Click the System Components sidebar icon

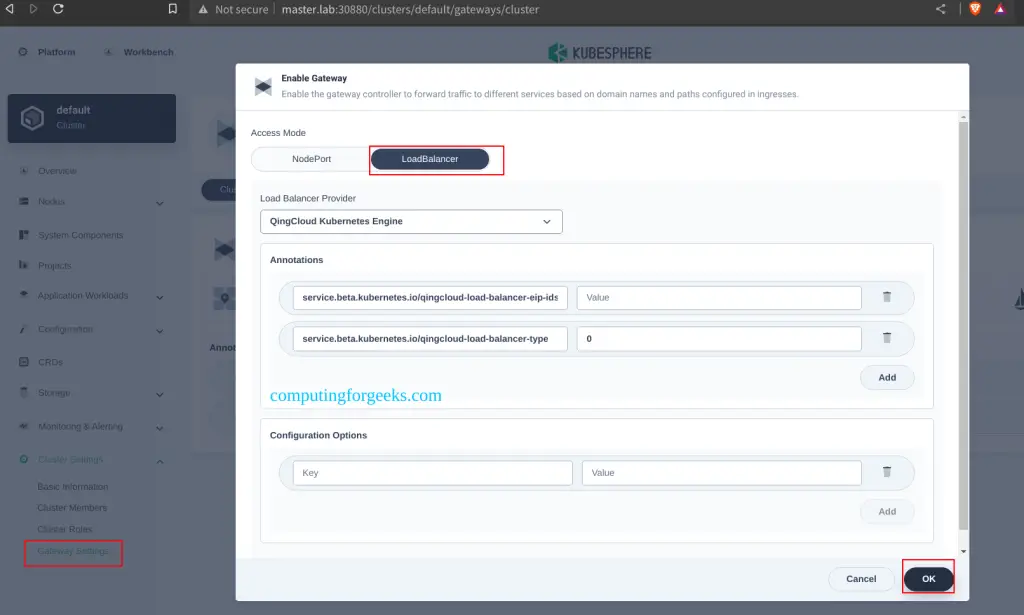[24, 235]
